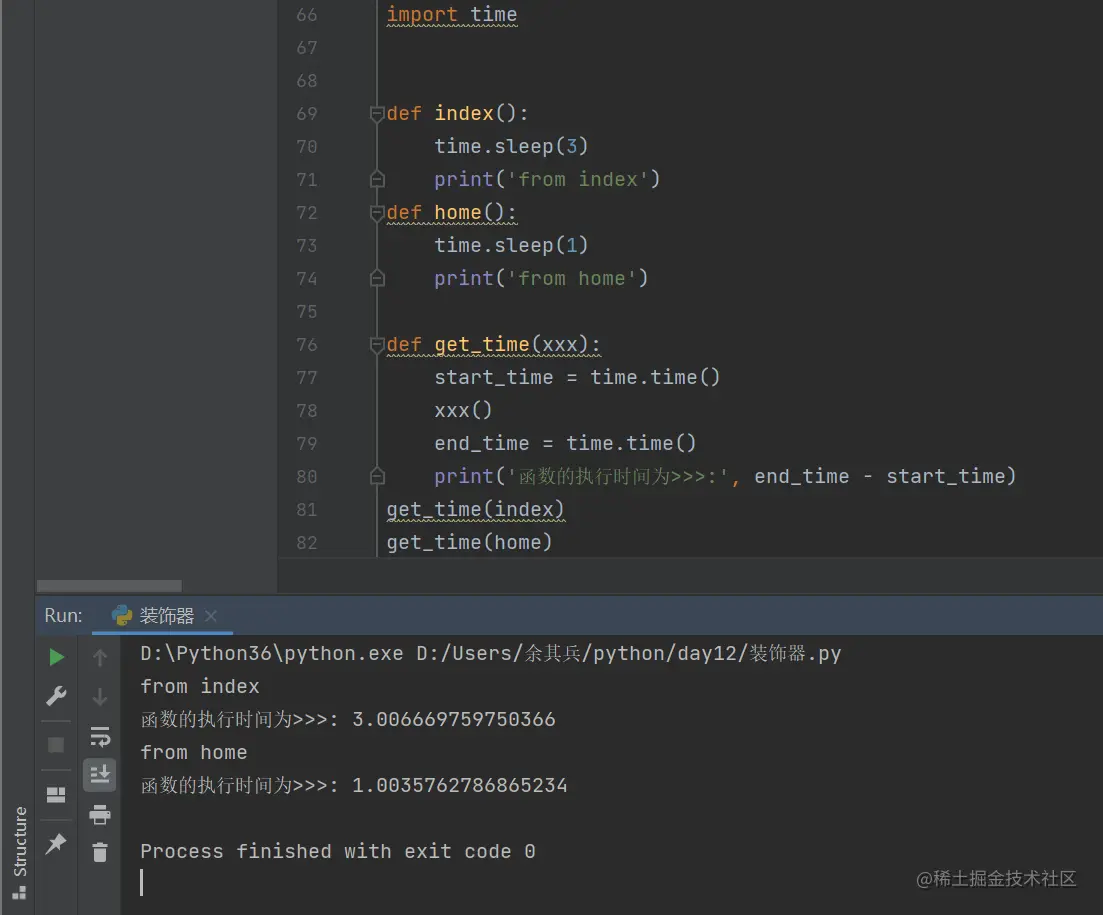The height and width of the screenshot is (915, 1103).
Task: Click the grey Stop square button
Action: 56,745
